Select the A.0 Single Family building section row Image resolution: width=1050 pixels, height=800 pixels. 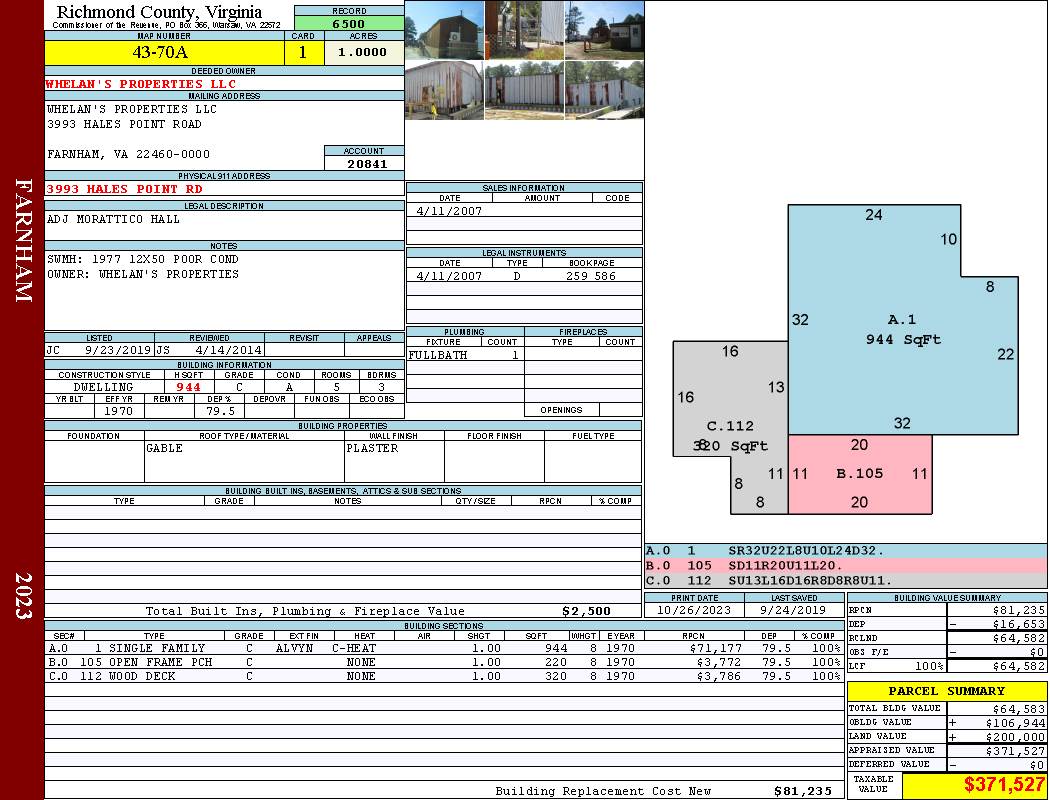[x=445, y=648]
